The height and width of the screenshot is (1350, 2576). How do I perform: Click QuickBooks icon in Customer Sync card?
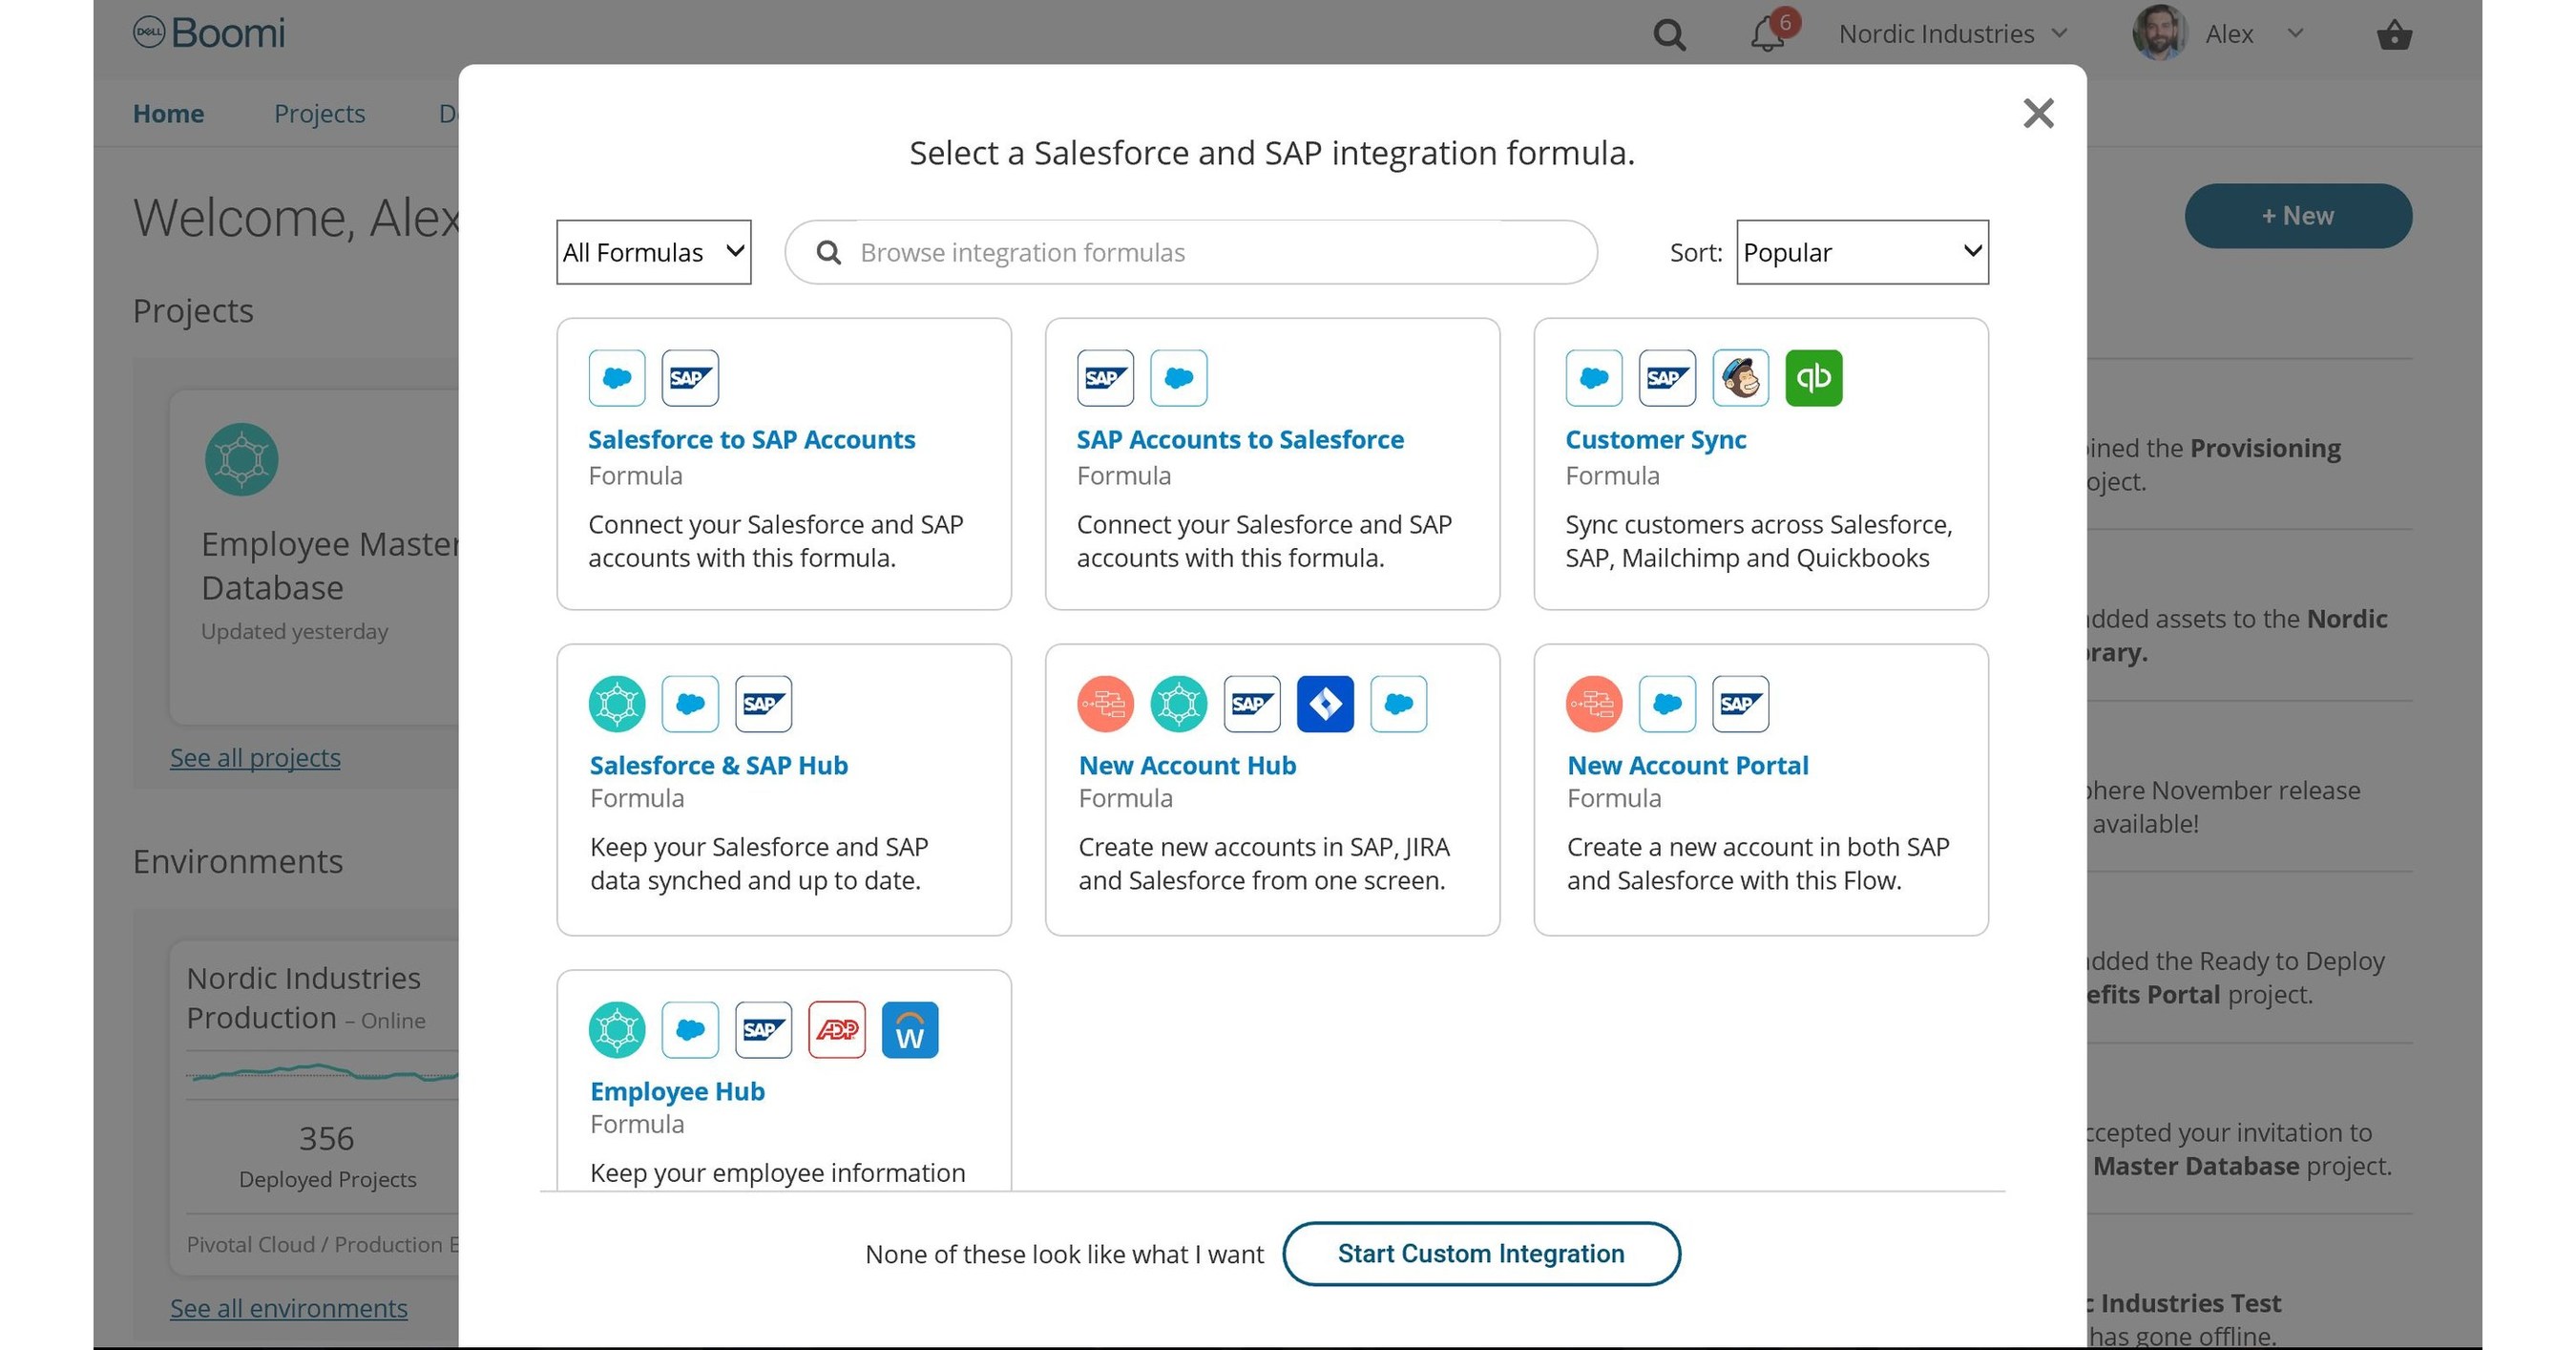coord(1814,378)
